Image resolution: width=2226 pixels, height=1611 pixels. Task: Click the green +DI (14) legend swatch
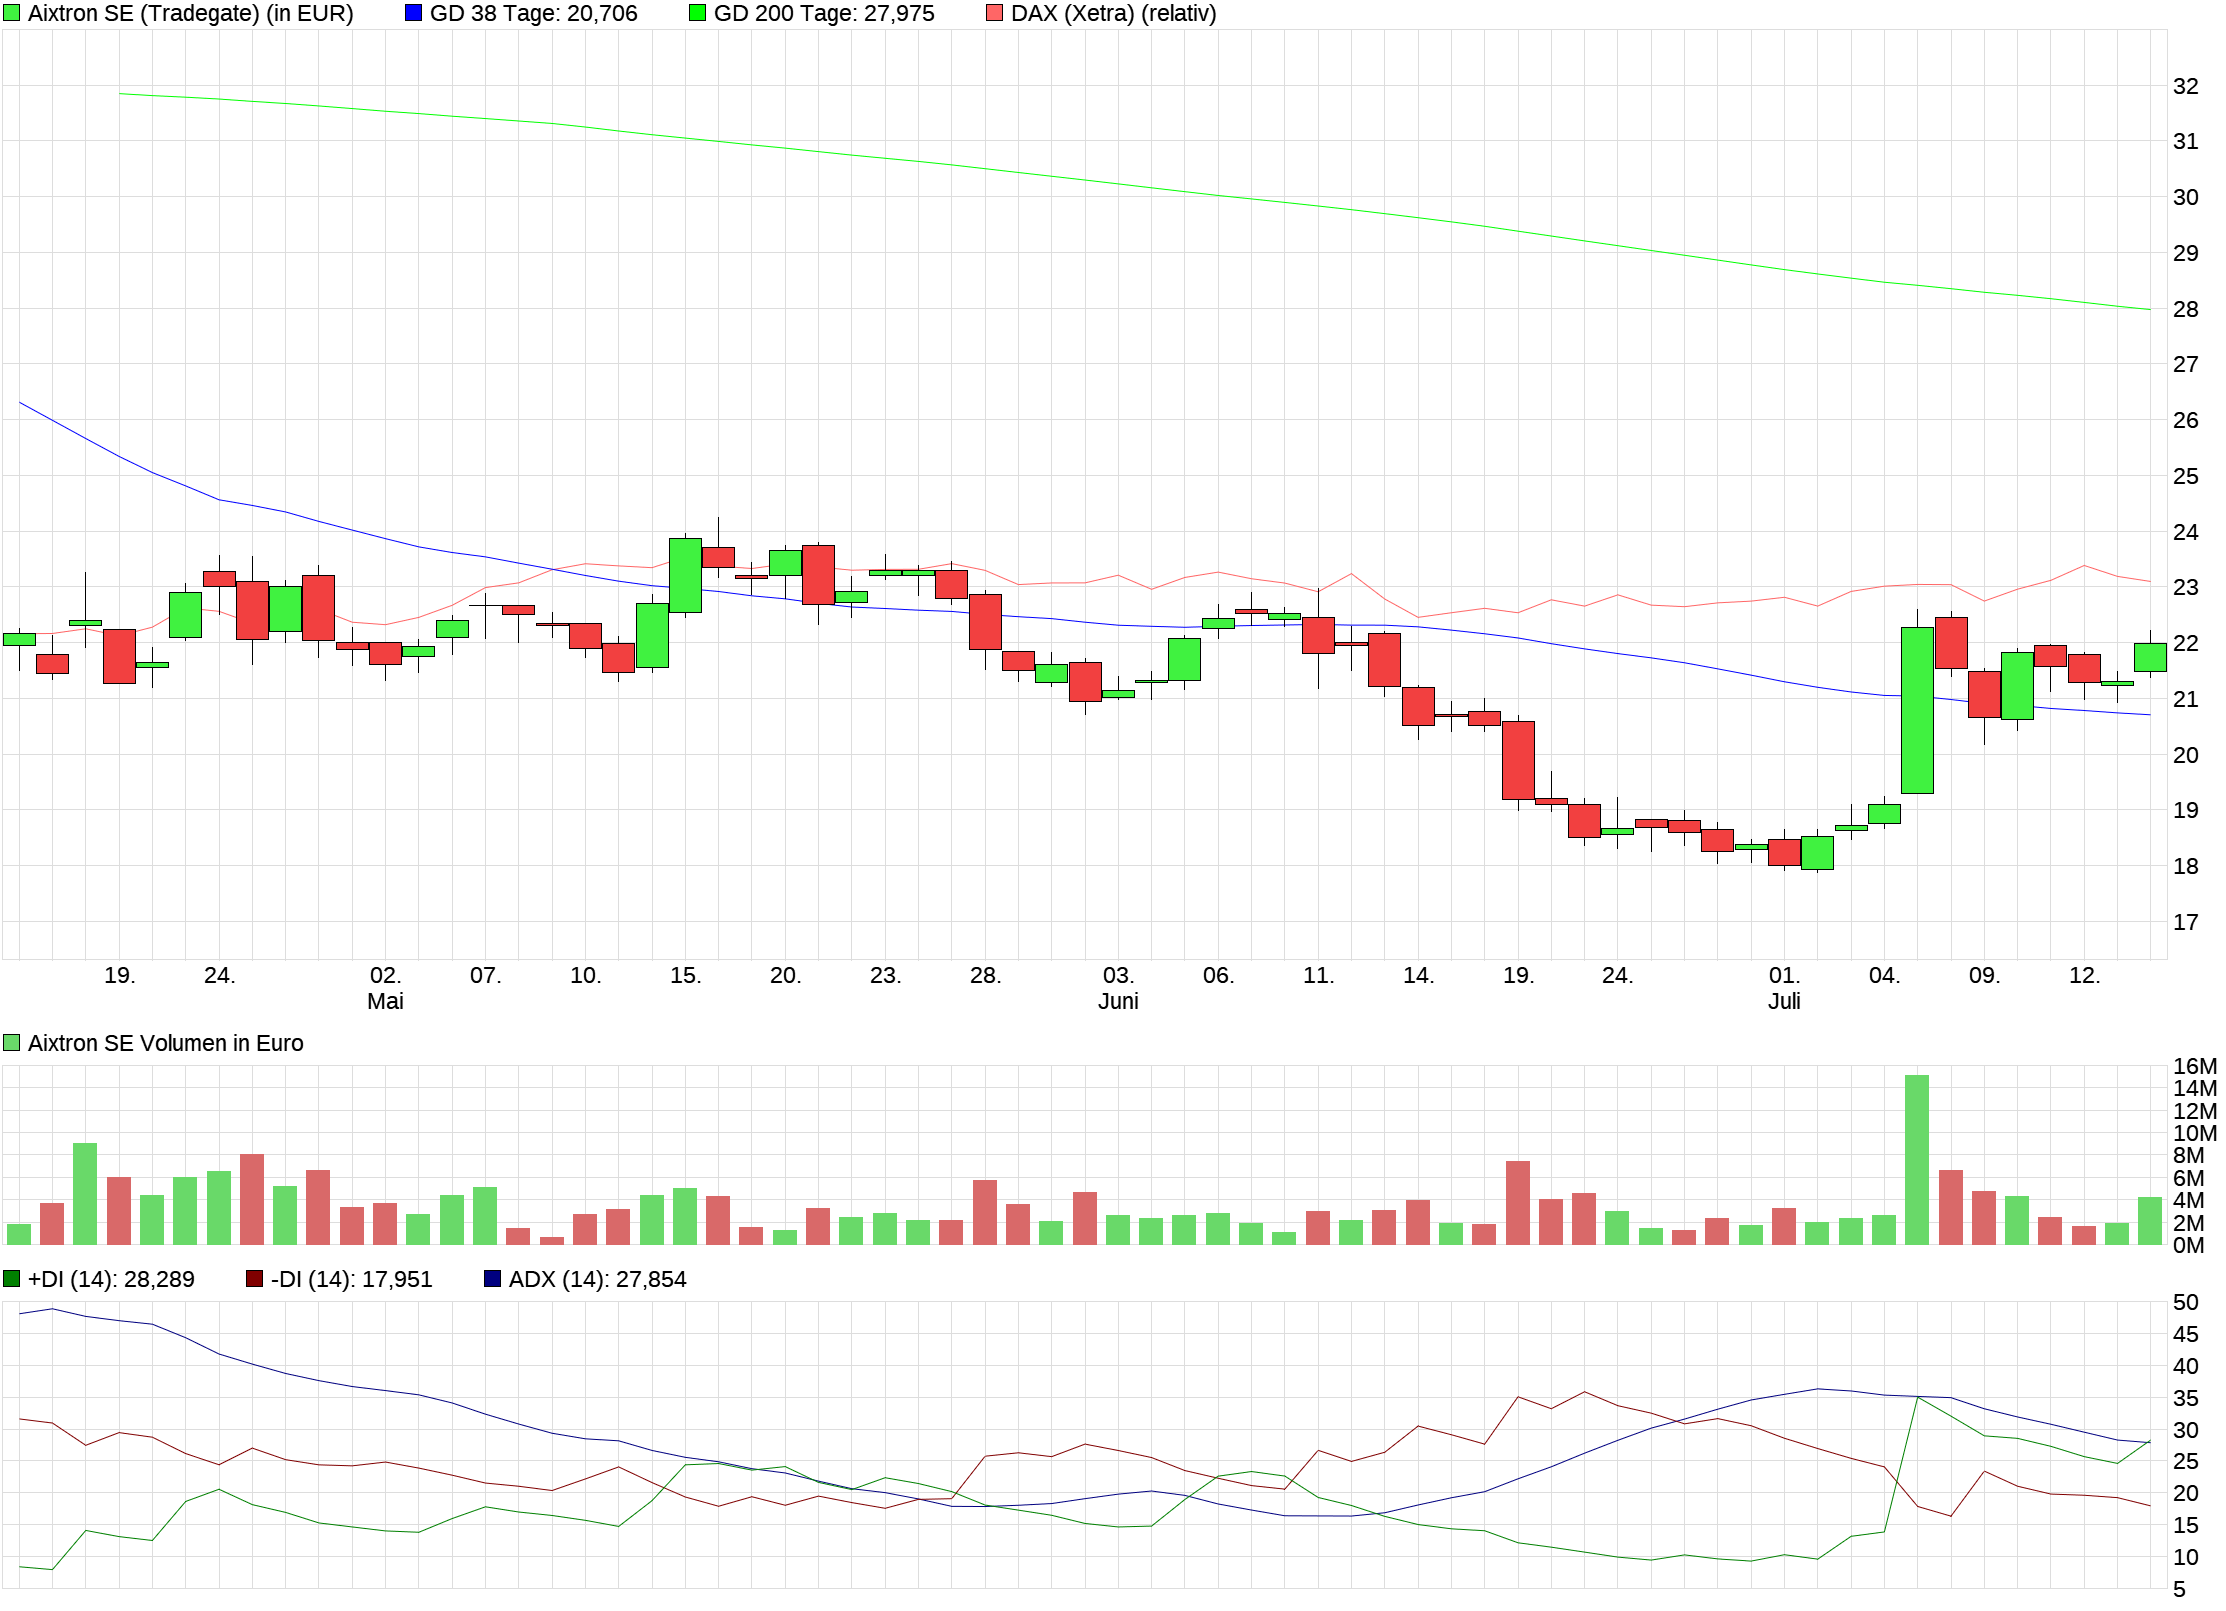coord(11,1279)
